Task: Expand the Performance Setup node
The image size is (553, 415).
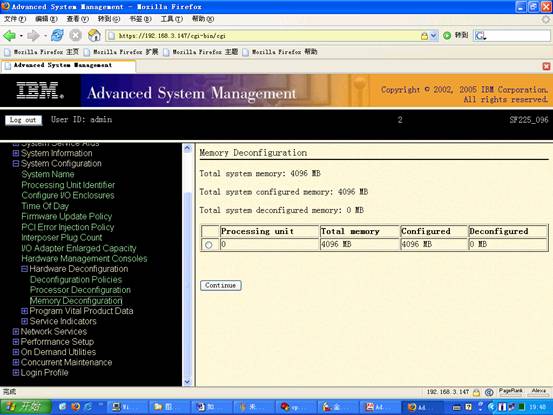Action: pos(16,342)
